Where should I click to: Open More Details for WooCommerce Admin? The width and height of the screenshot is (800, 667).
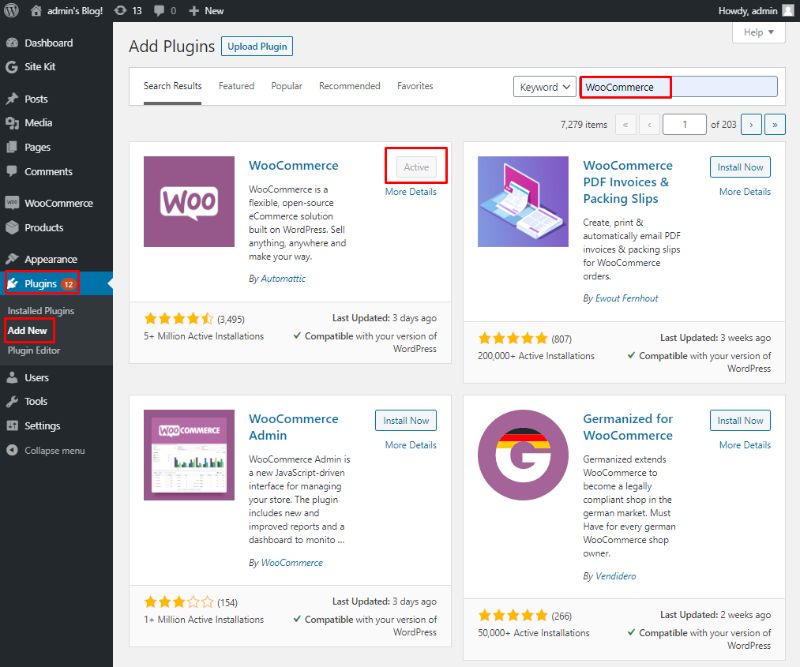[x=411, y=445]
